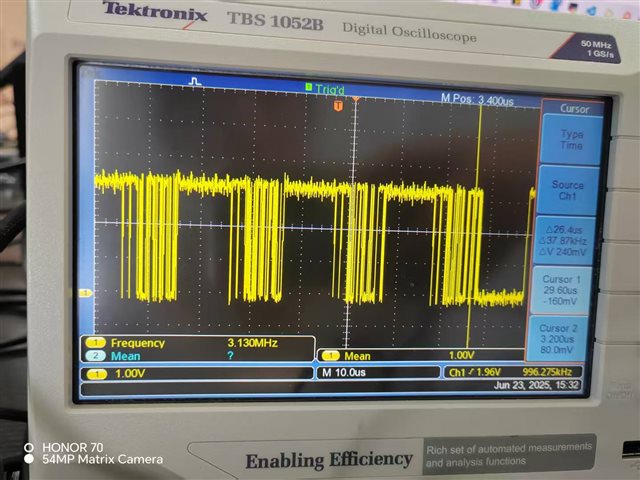640x480 pixels.
Task: Click the Jun 23, 2025, 15:32 date readout
Action: (x=536, y=385)
